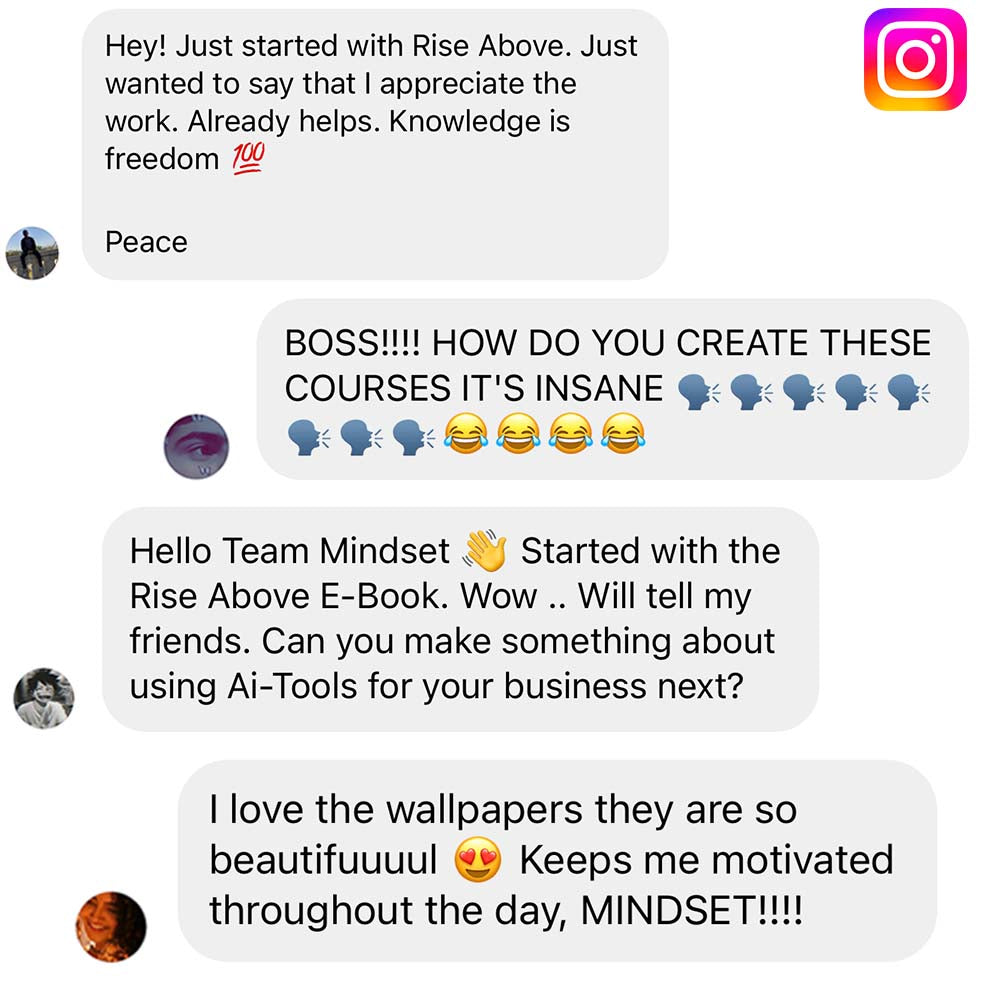
Task: Select the 'Knowledge is freedom' message bubble
Action: tap(375, 144)
